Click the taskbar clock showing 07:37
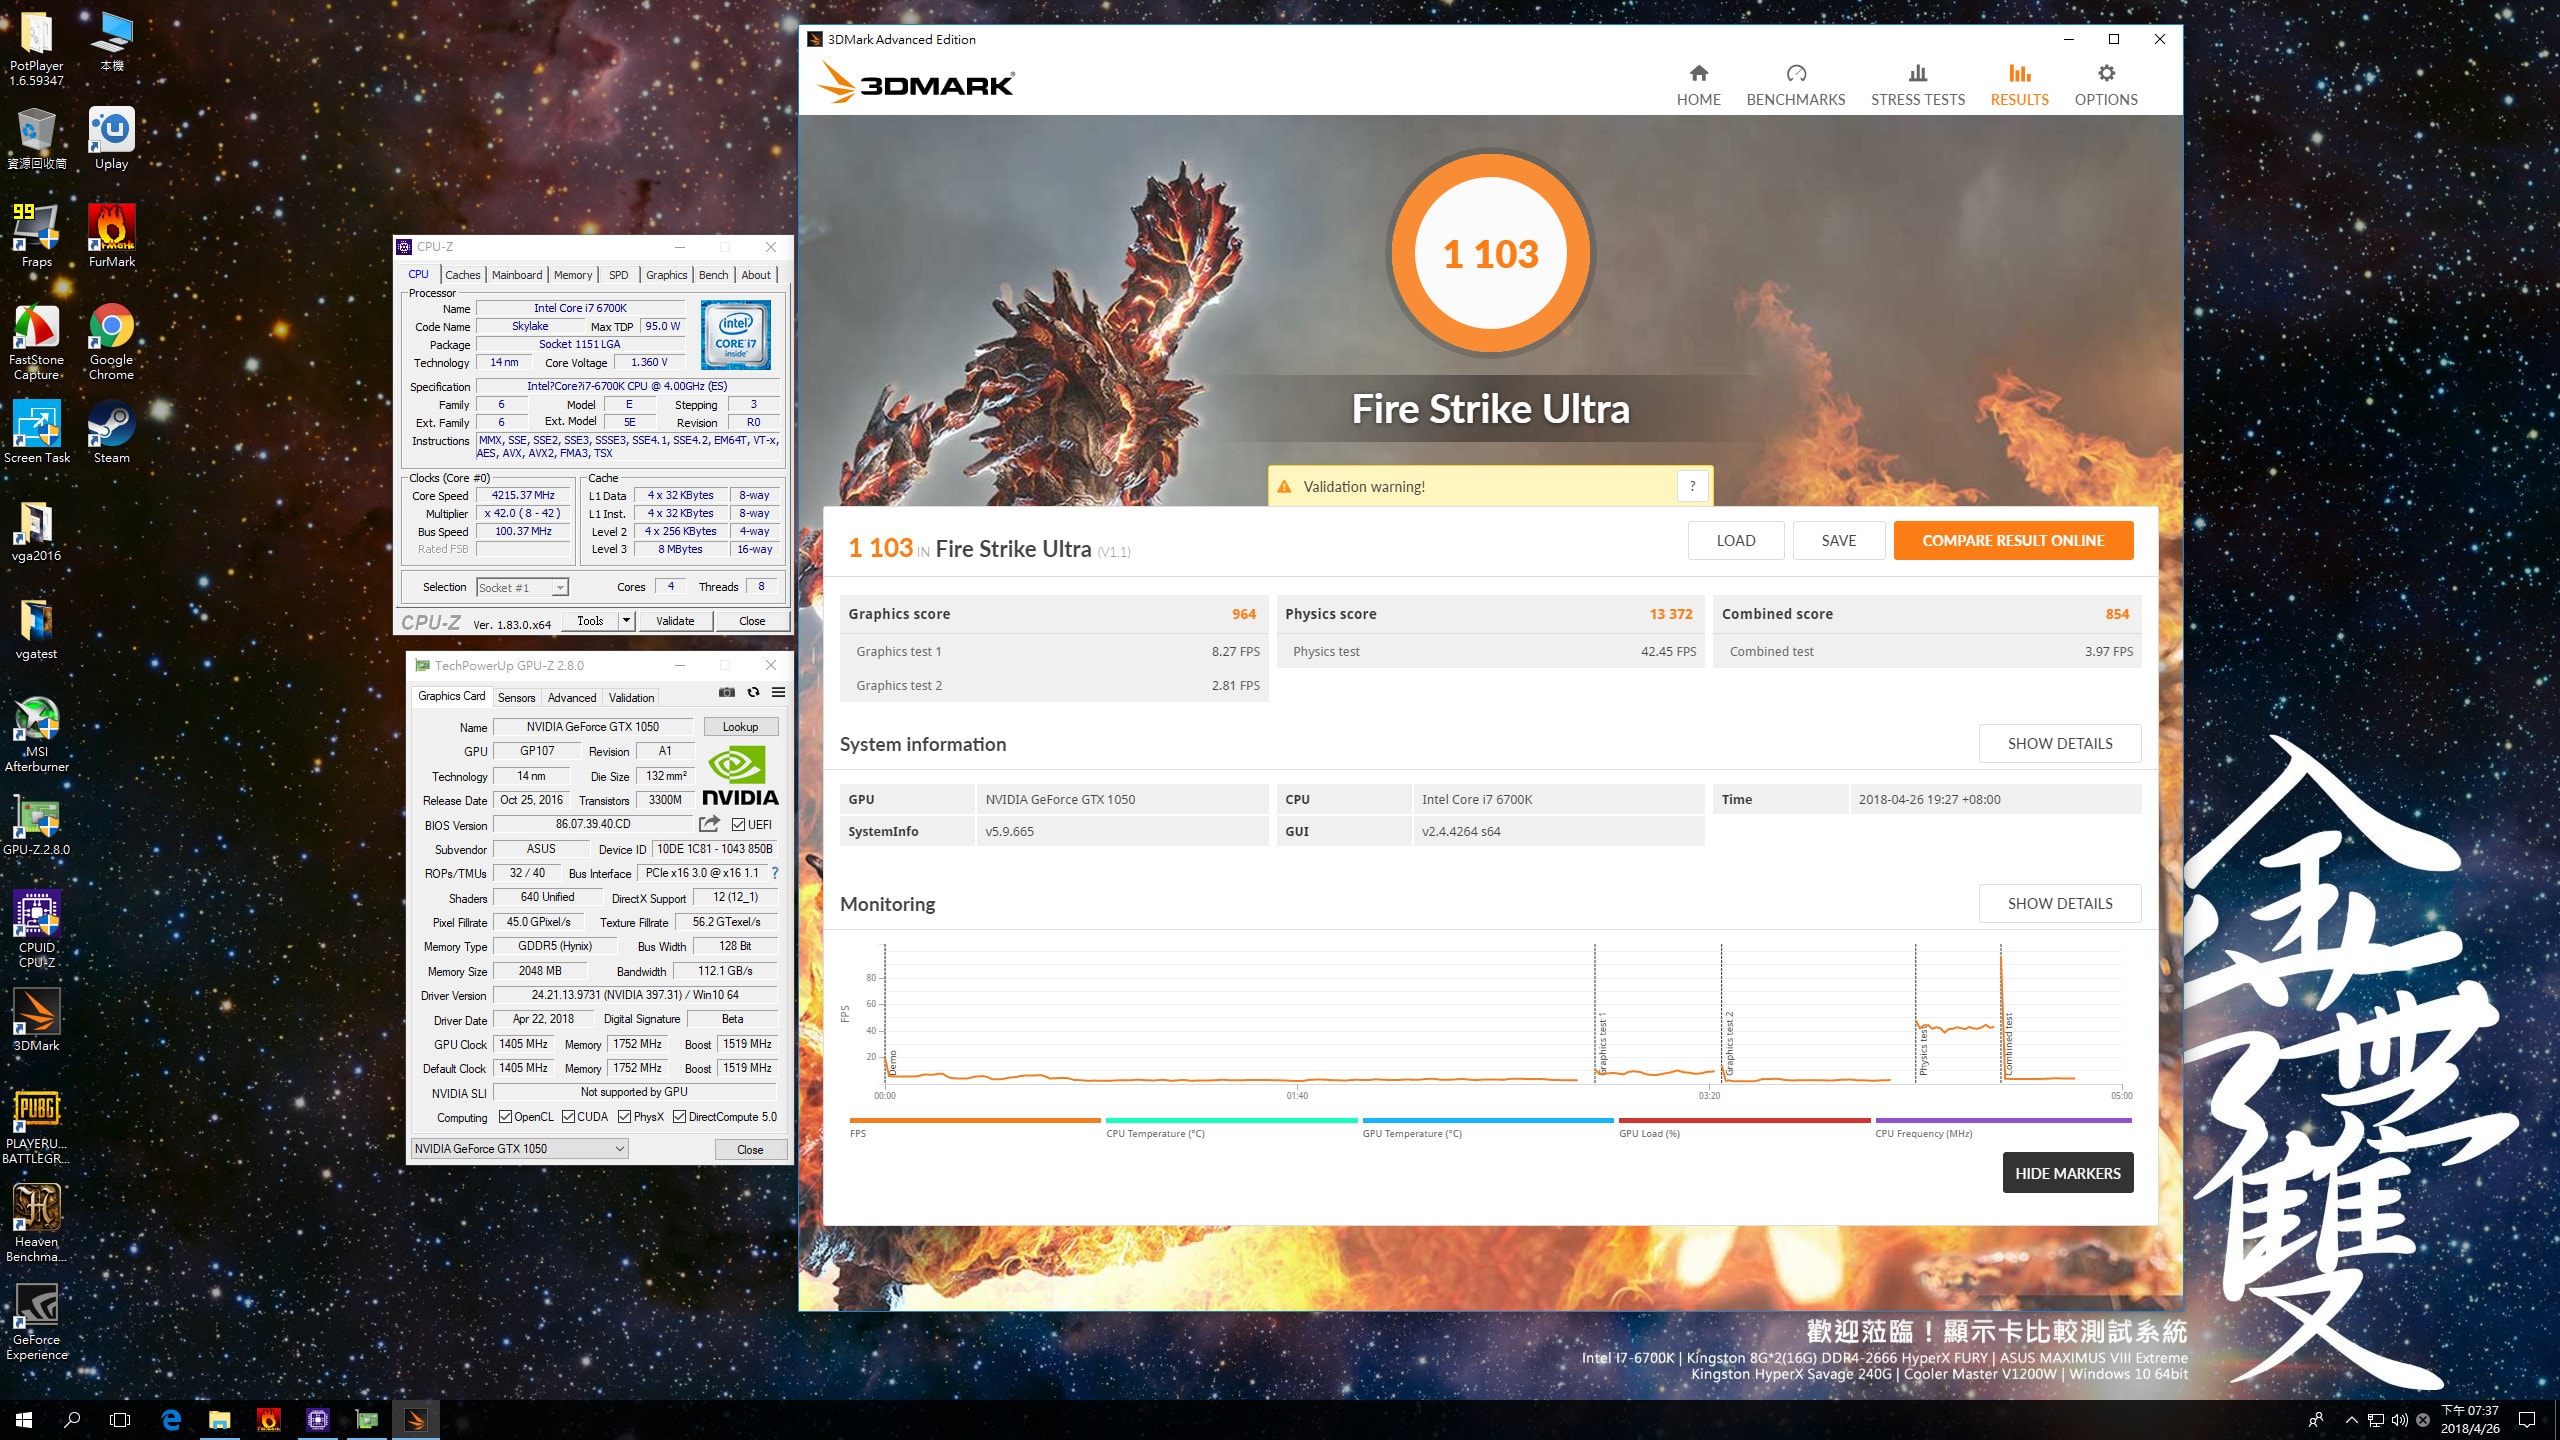Viewport: 2560px width, 1440px height. click(2470, 1420)
